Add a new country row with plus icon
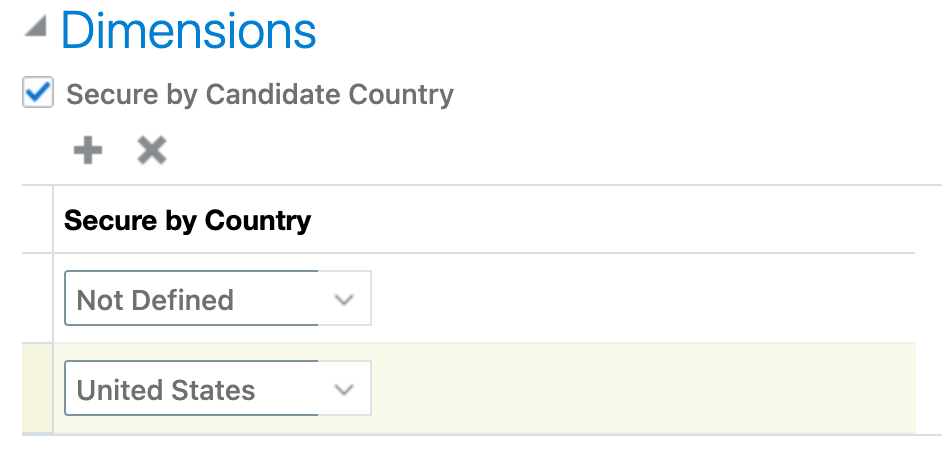The image size is (942, 452). click(88, 151)
